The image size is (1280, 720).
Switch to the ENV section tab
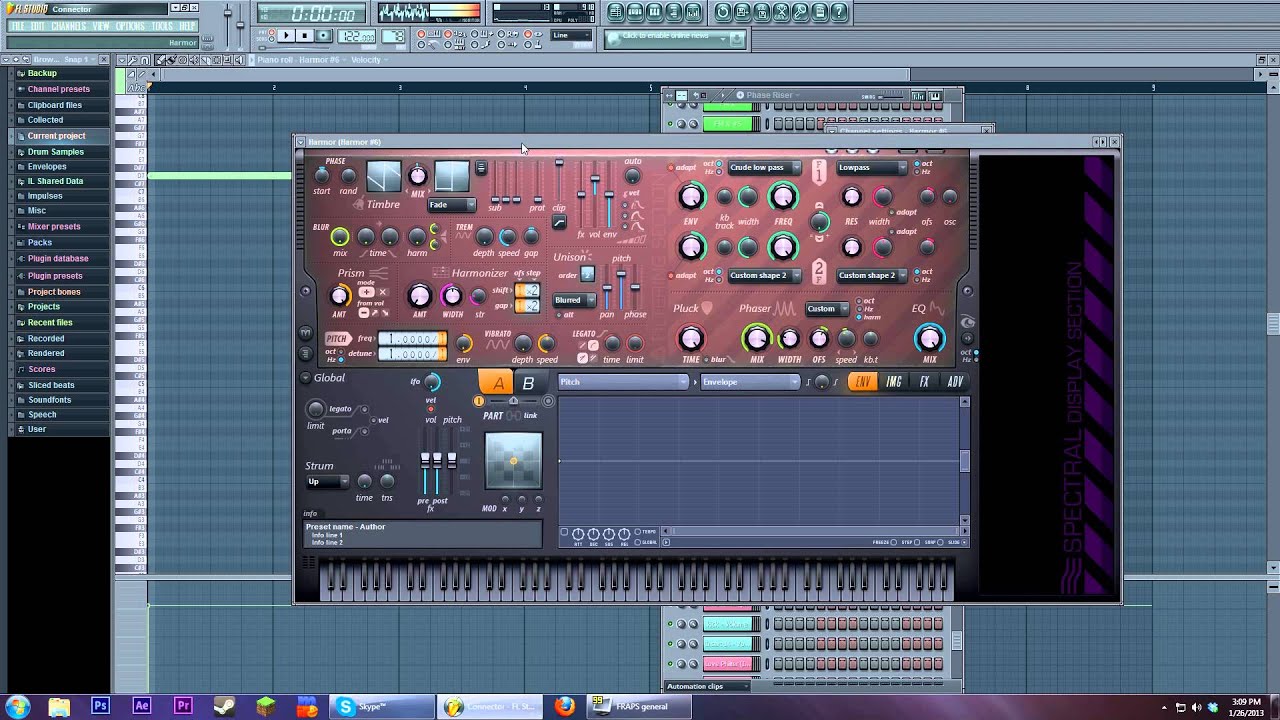click(x=862, y=382)
